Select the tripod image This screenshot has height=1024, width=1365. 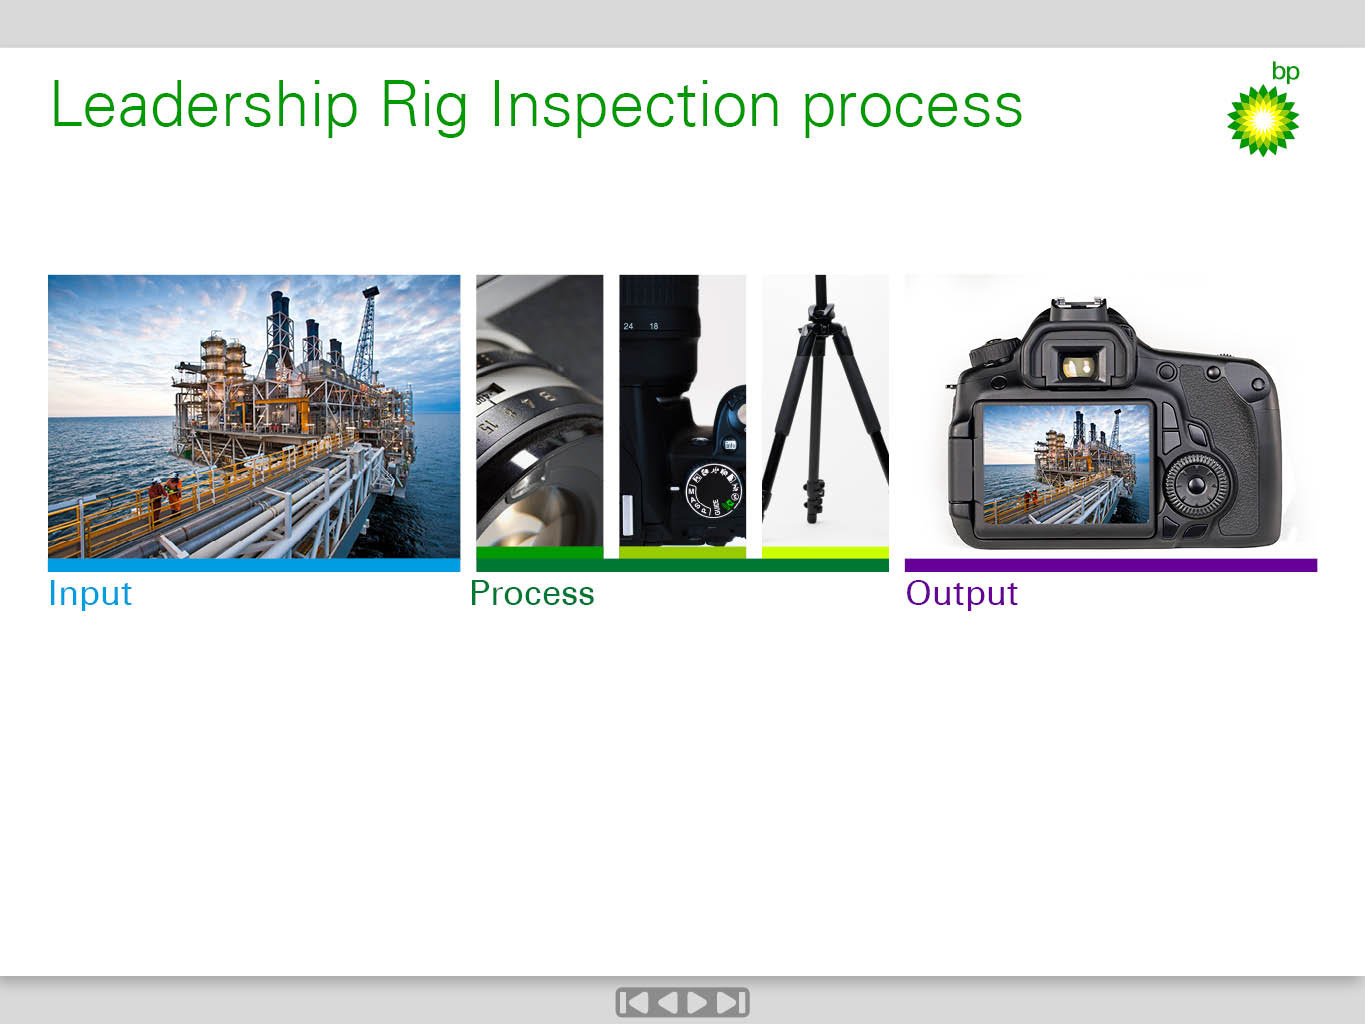(x=825, y=411)
